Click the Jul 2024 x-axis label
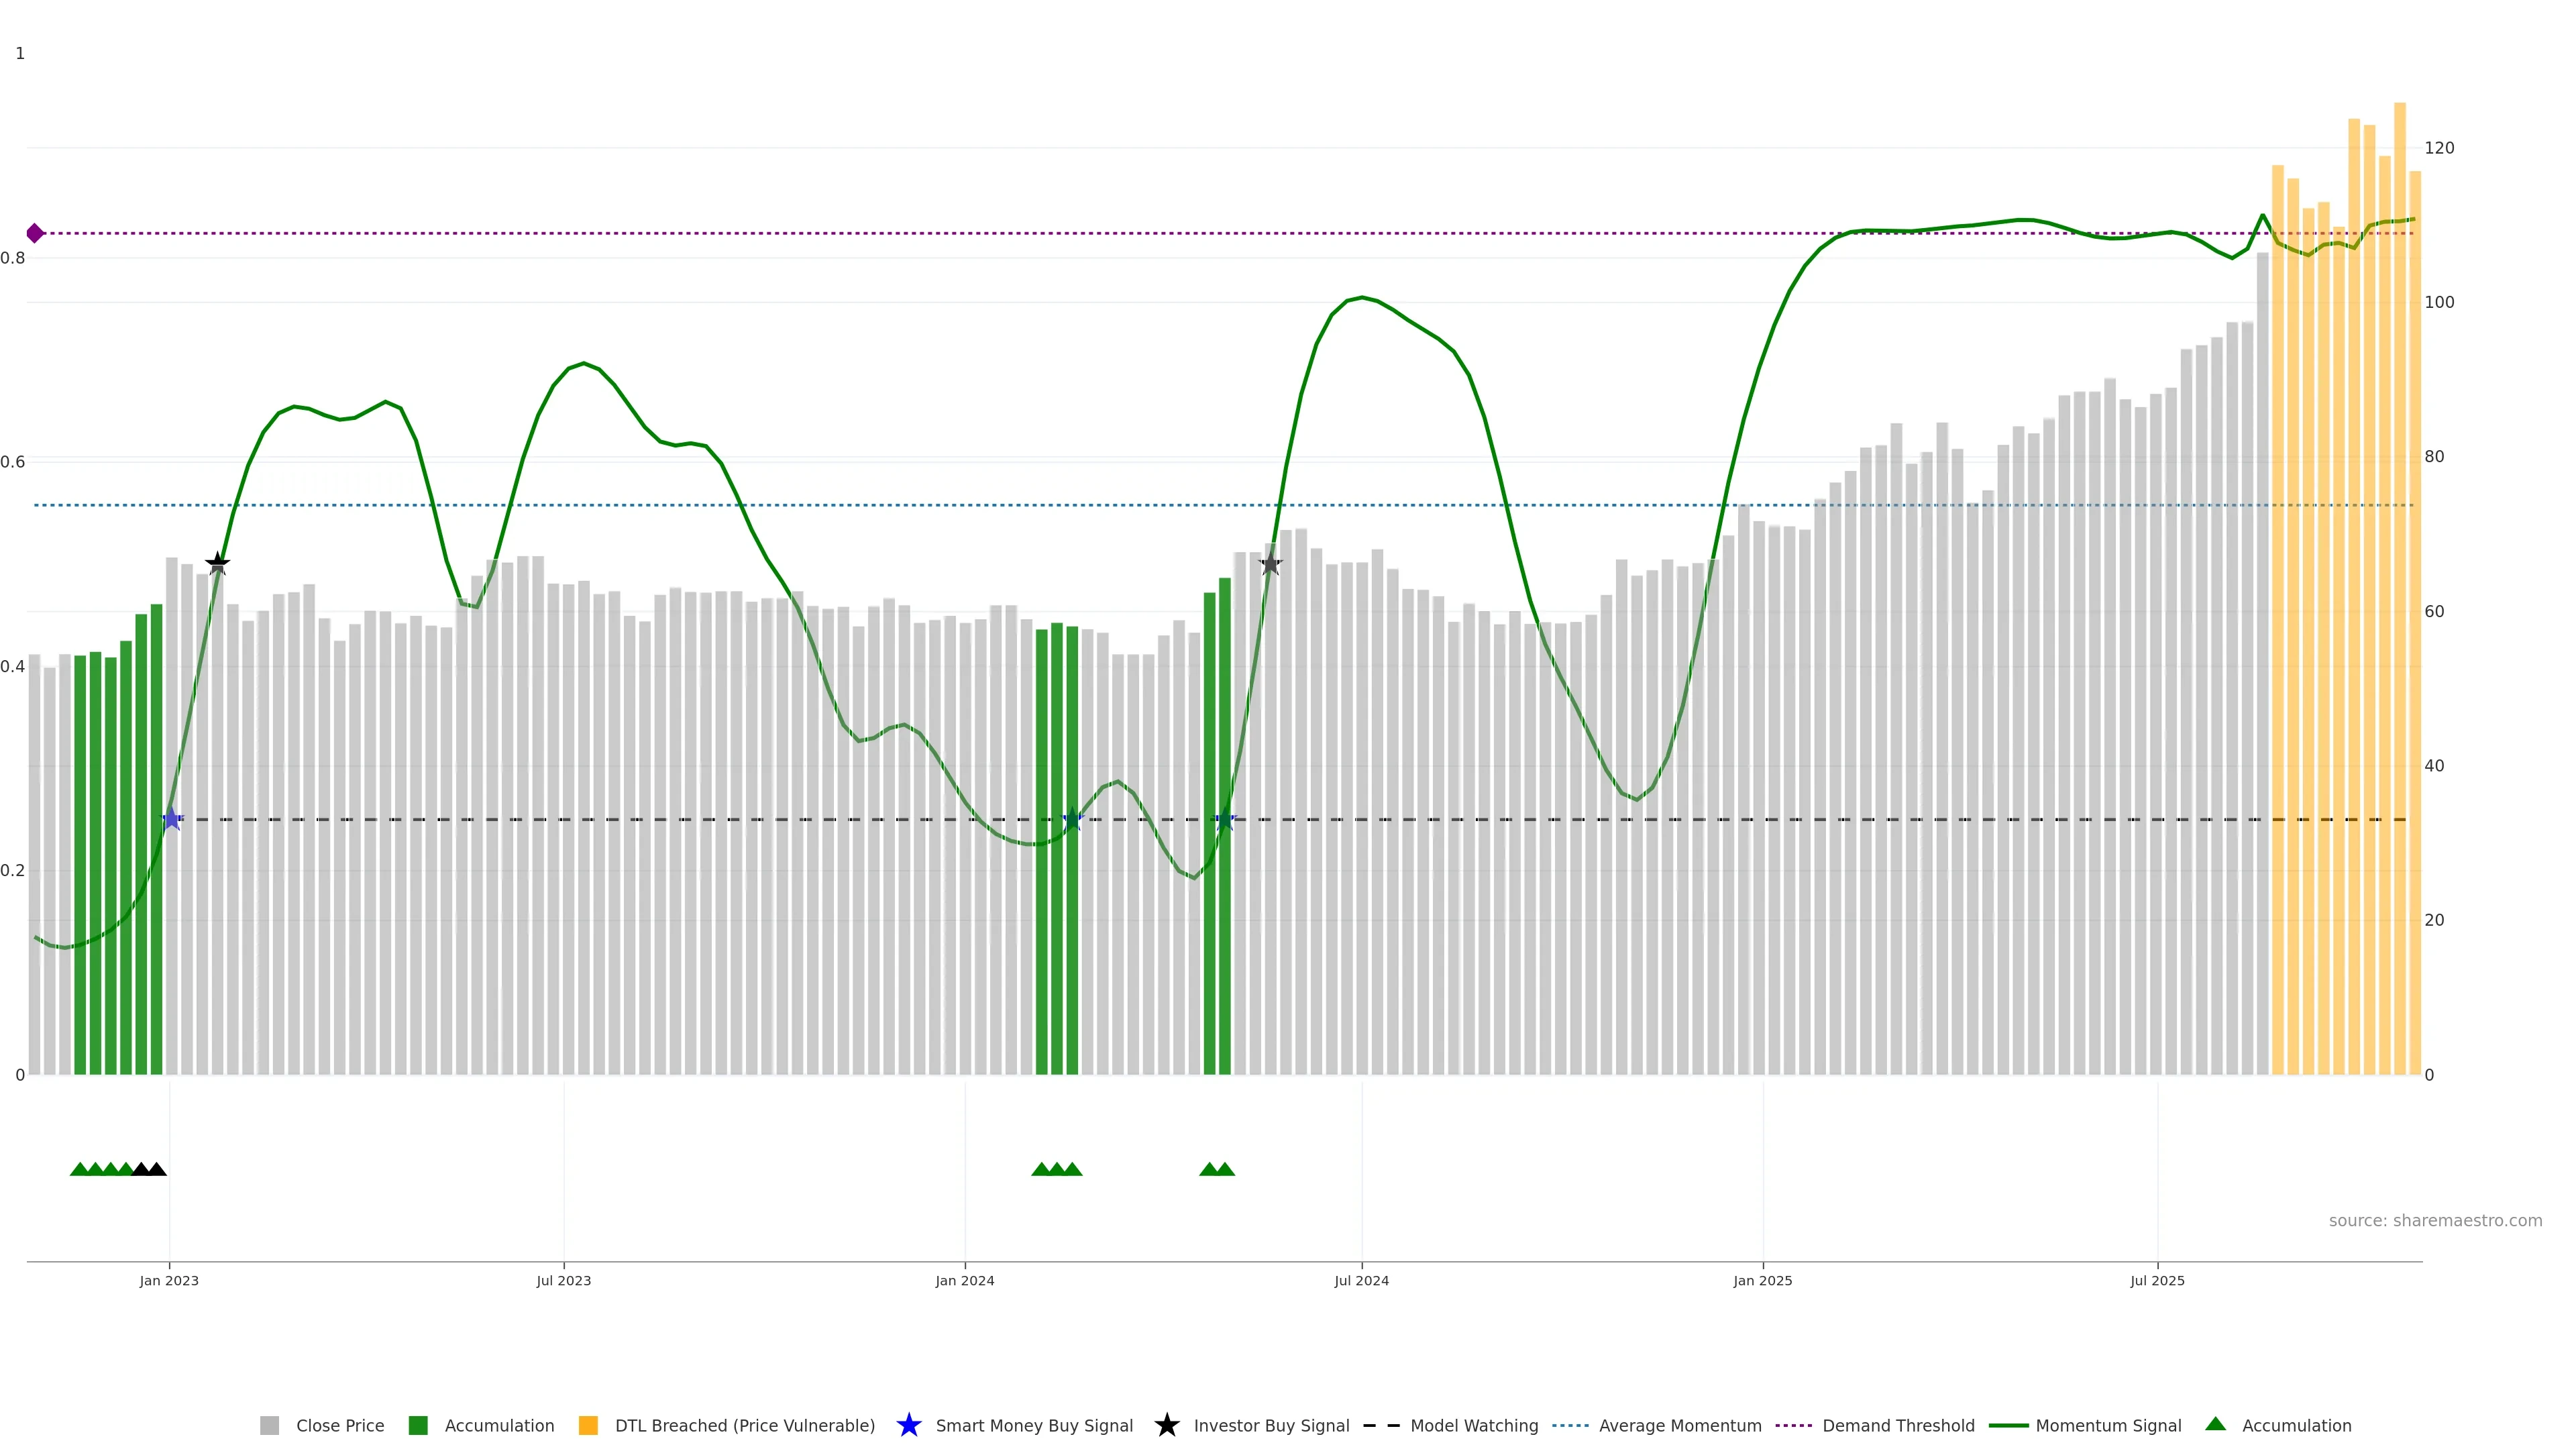The width and height of the screenshot is (2576, 1449). (x=1361, y=1280)
